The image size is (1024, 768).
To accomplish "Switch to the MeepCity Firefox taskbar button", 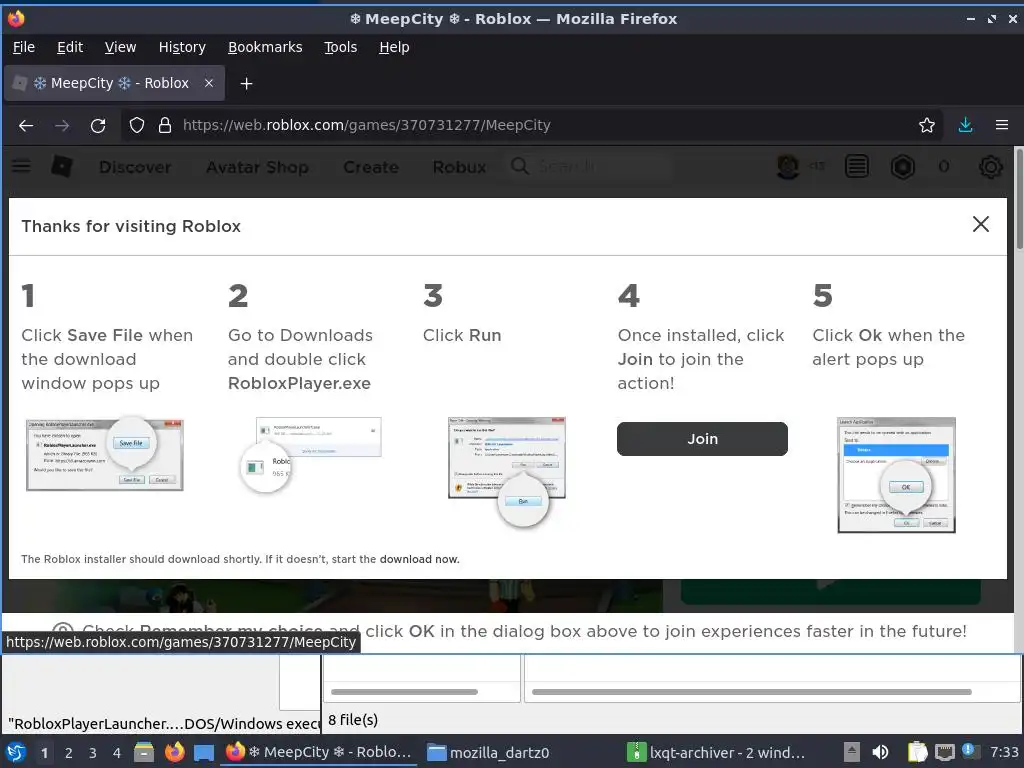I will tap(319, 752).
